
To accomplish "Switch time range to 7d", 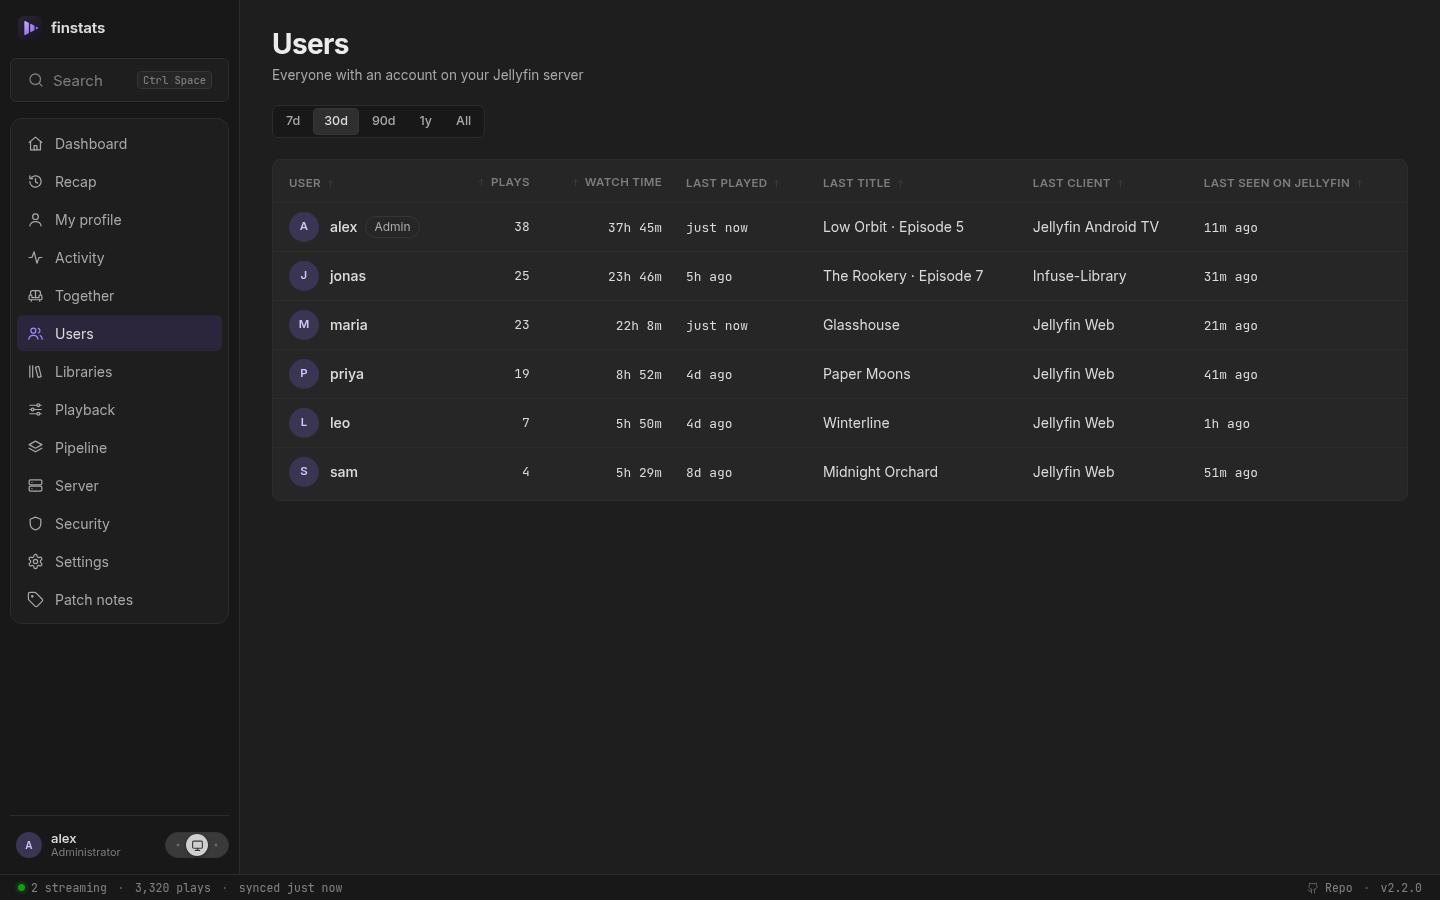I will tap(293, 121).
